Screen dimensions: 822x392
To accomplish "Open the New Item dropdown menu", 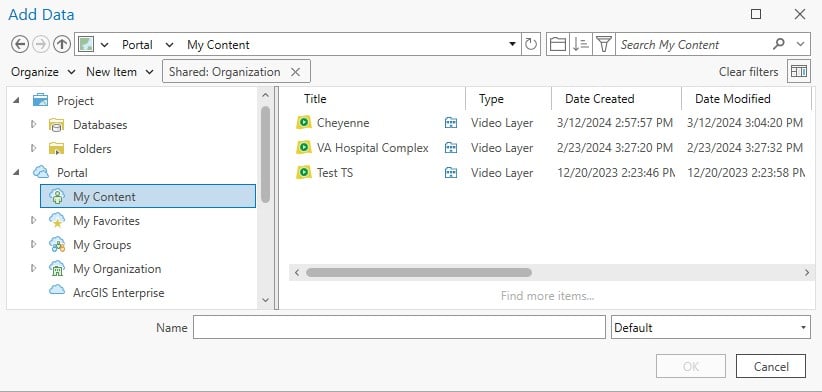I will [120, 72].
